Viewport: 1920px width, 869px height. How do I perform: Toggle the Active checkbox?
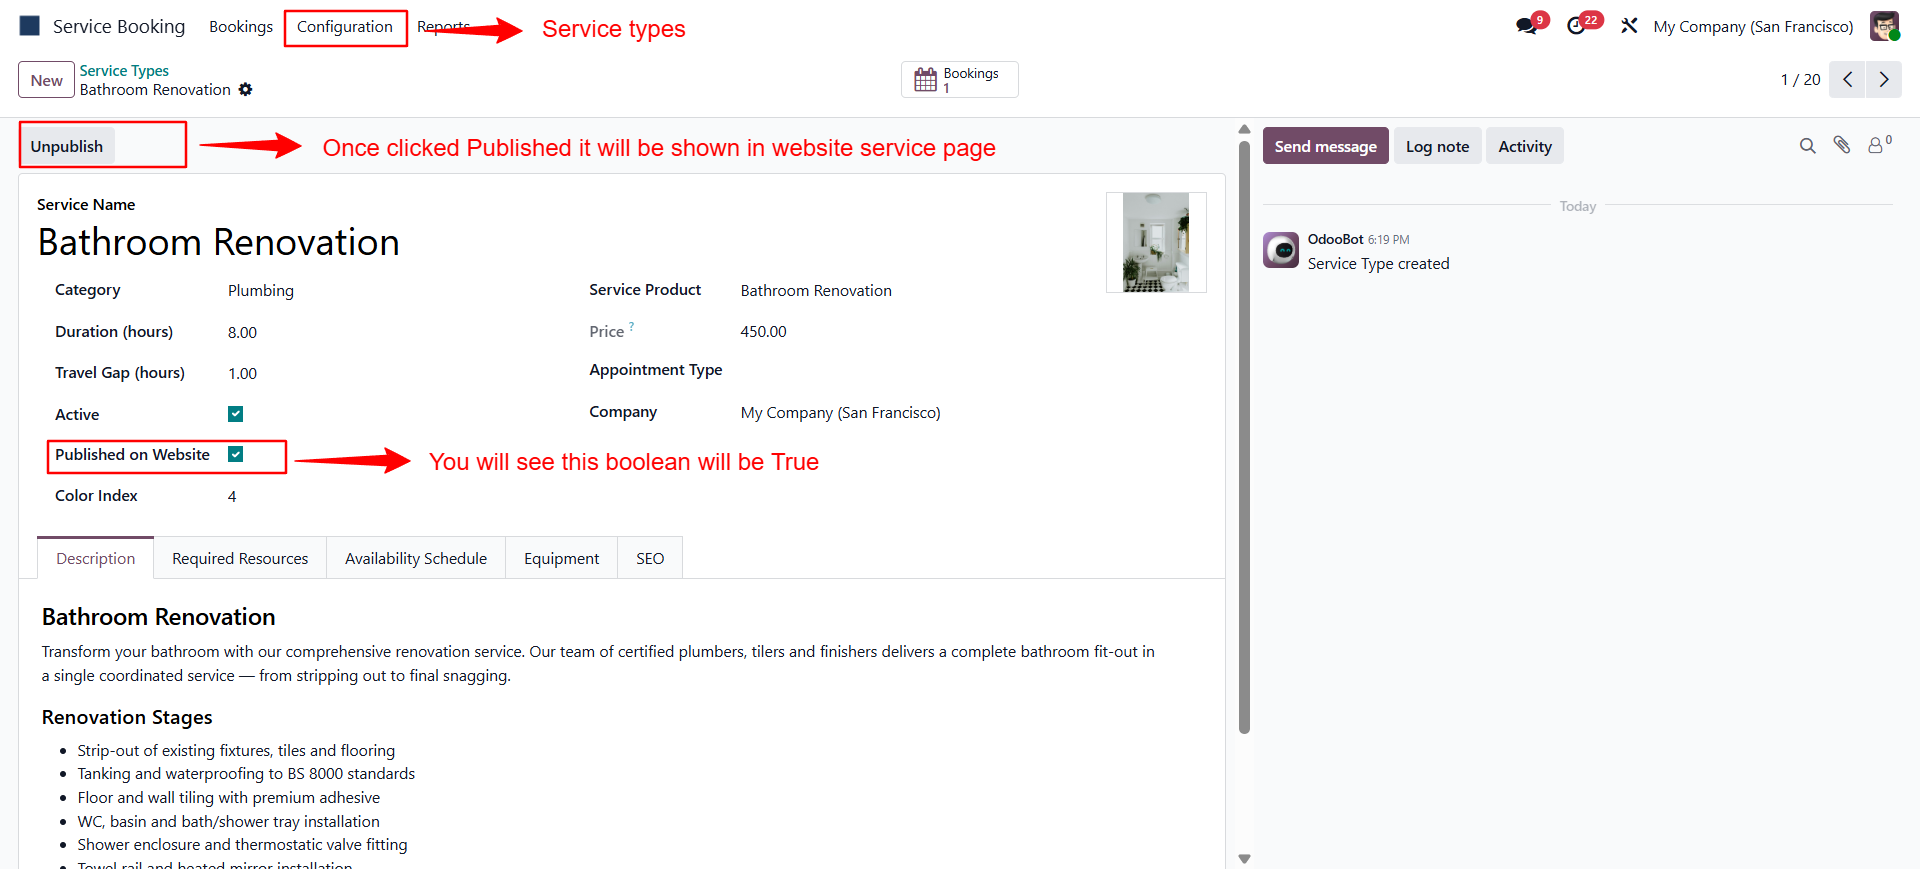click(x=236, y=414)
